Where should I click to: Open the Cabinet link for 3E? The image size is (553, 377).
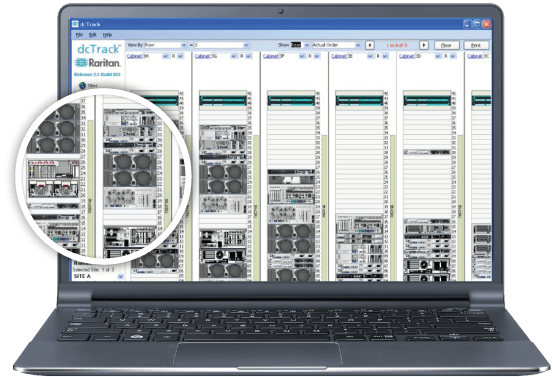click(339, 56)
